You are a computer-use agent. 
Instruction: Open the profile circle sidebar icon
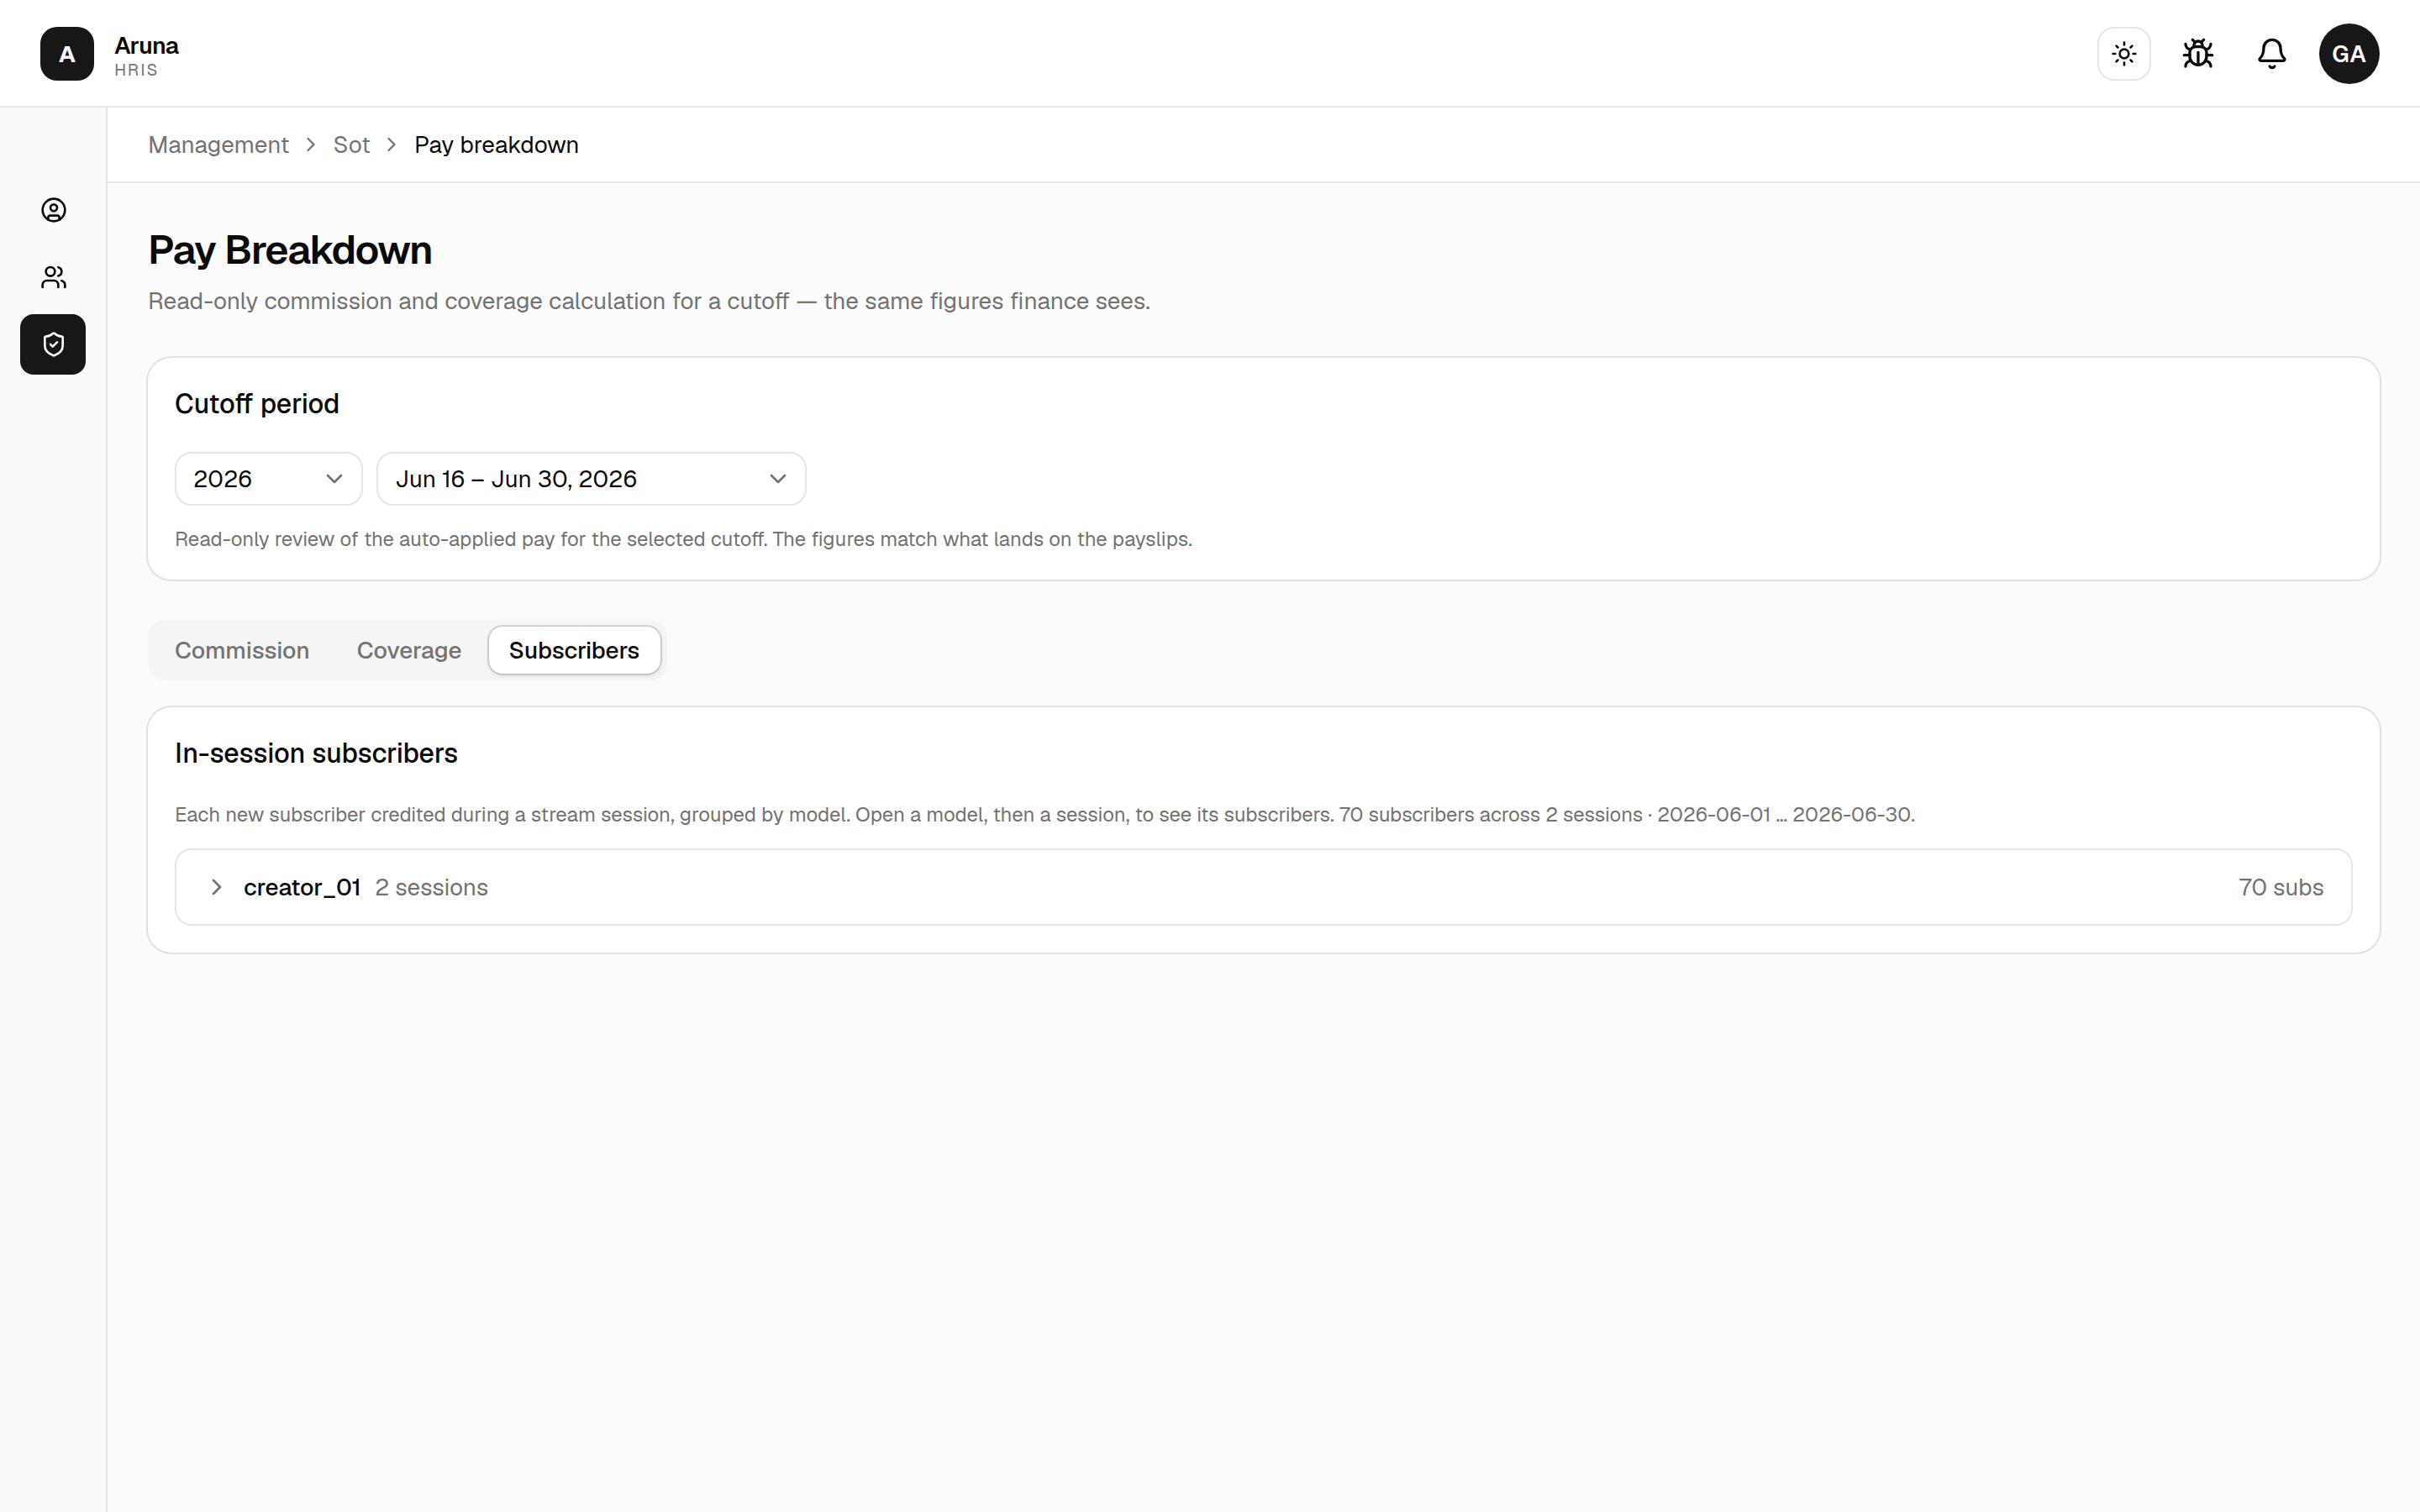coord(54,210)
